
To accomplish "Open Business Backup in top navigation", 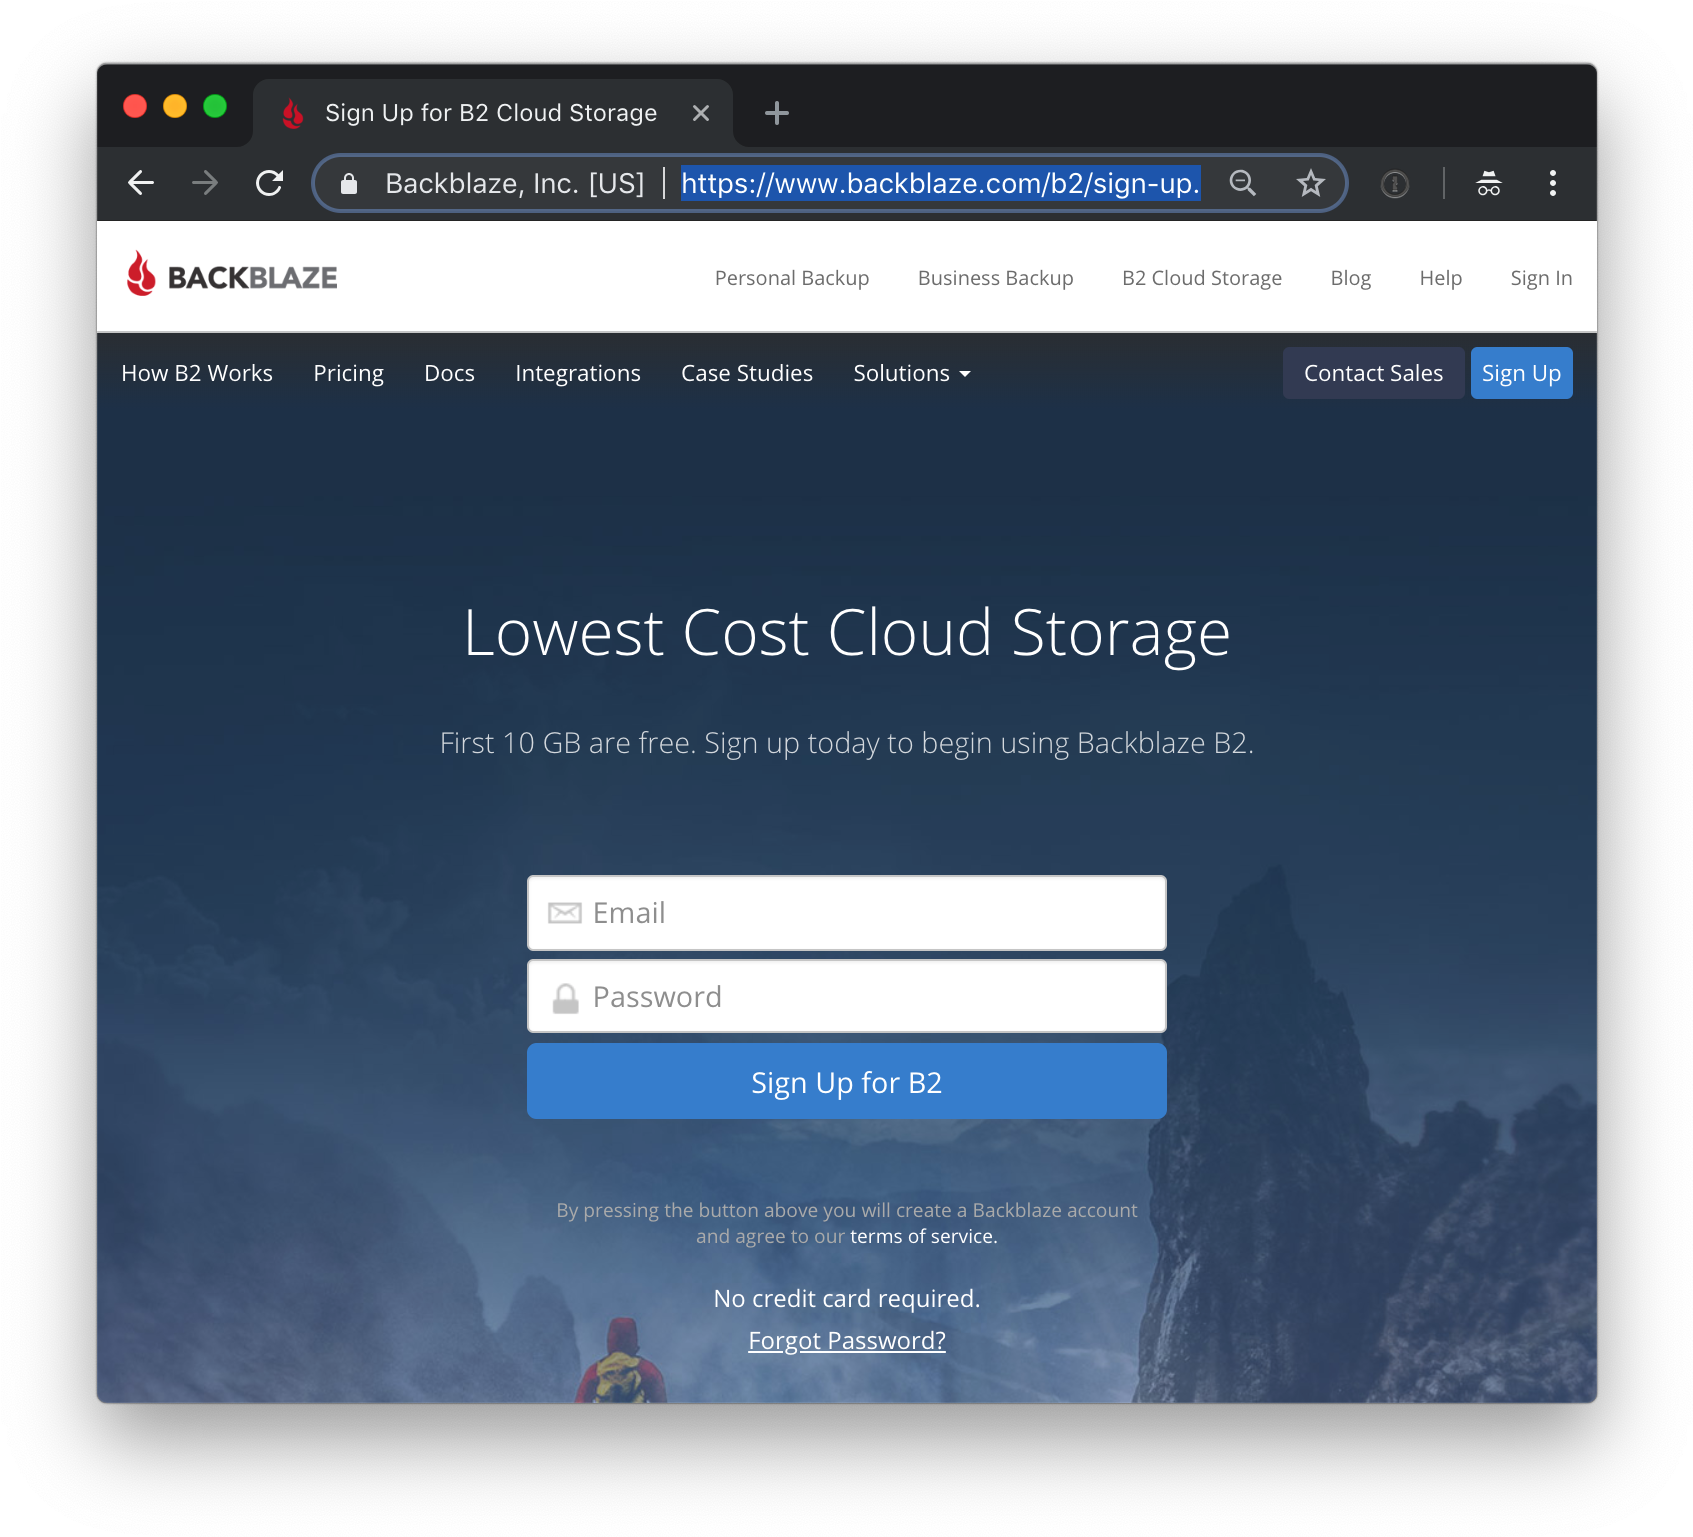I will [995, 278].
